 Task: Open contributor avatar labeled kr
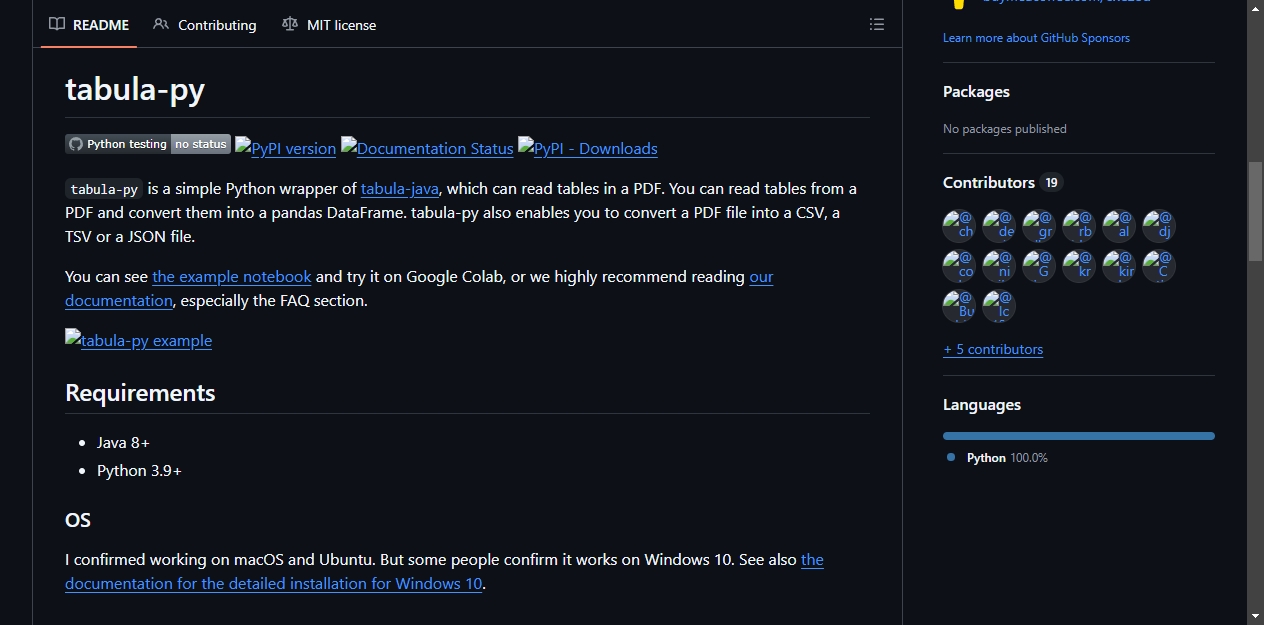(x=1079, y=266)
